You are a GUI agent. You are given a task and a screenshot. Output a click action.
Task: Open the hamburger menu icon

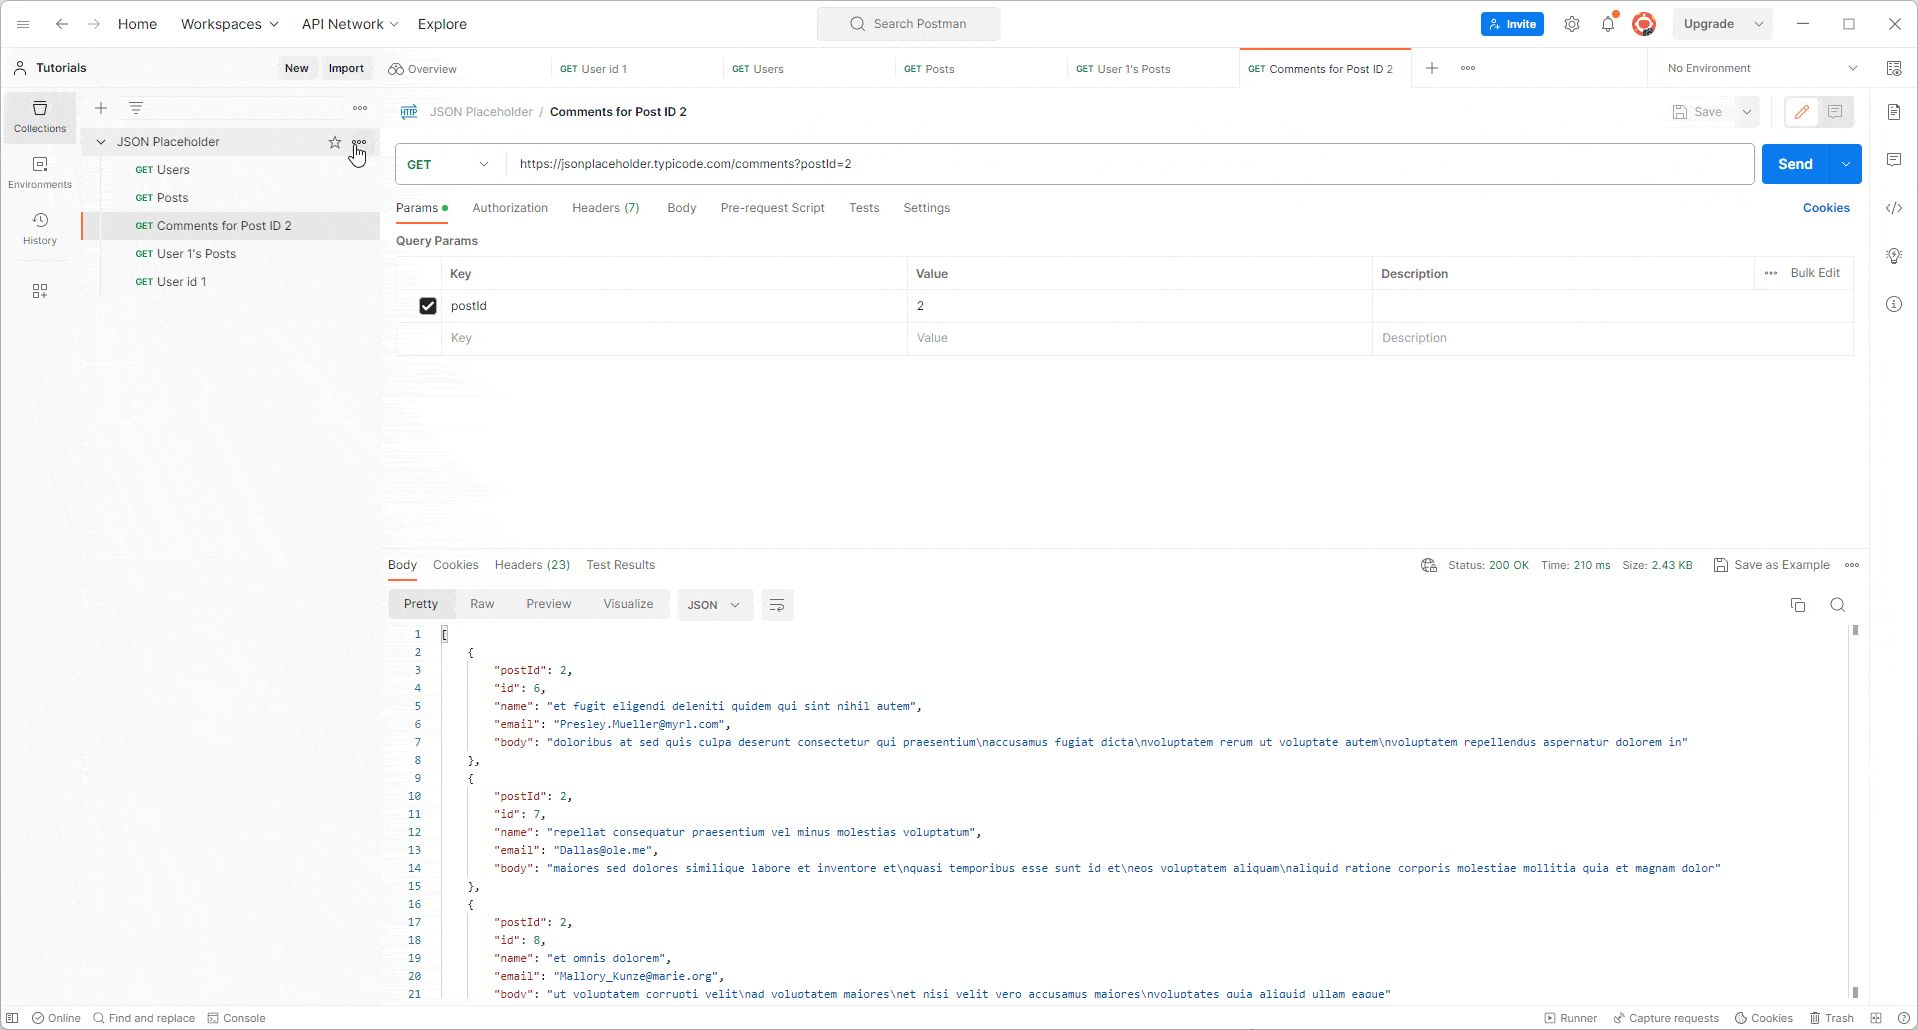23,24
